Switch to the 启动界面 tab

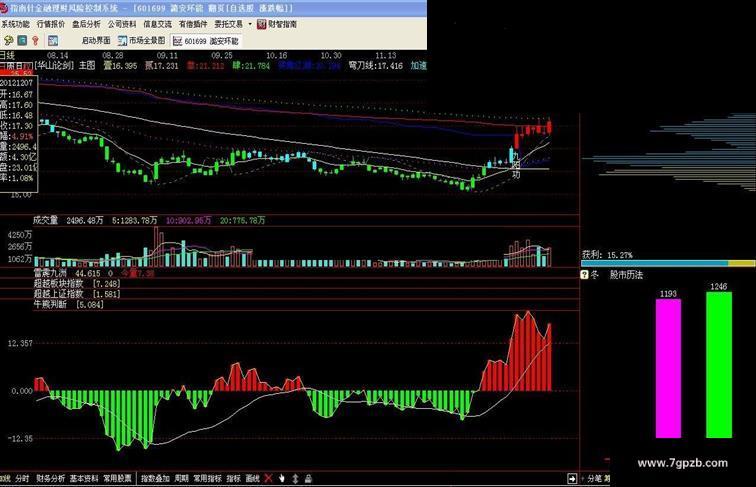pos(96,41)
